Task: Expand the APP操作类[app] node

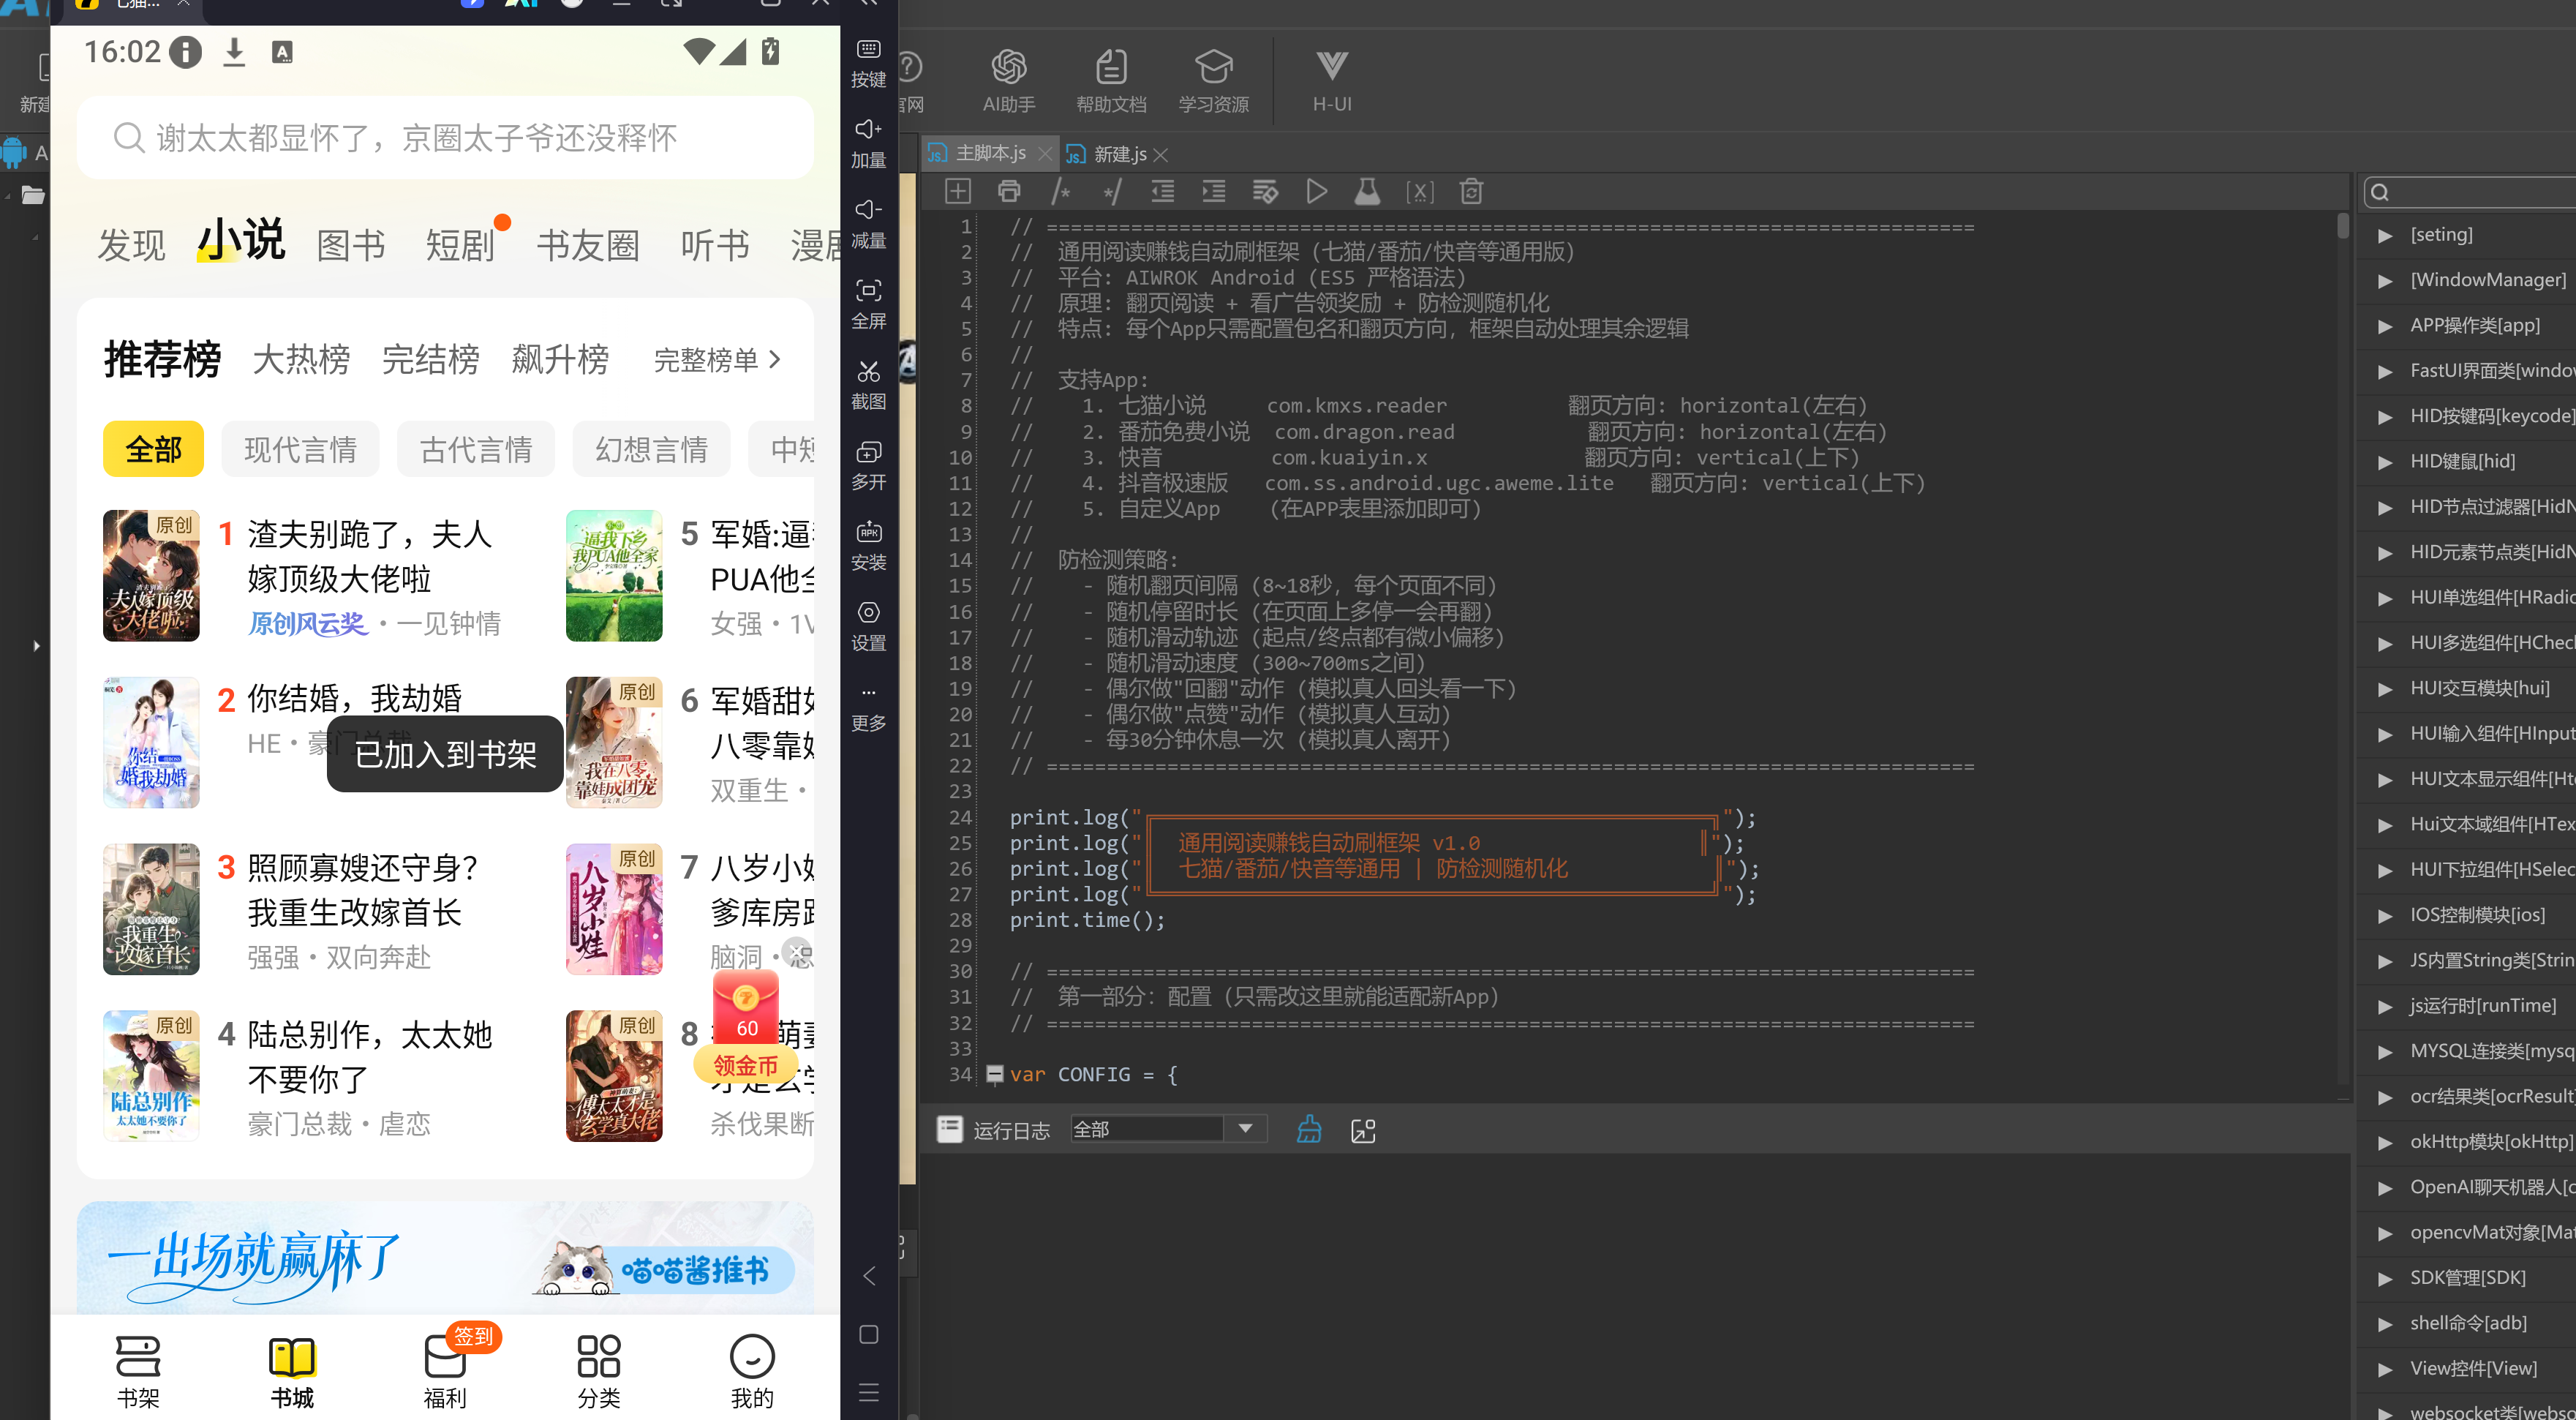Action: point(2385,326)
